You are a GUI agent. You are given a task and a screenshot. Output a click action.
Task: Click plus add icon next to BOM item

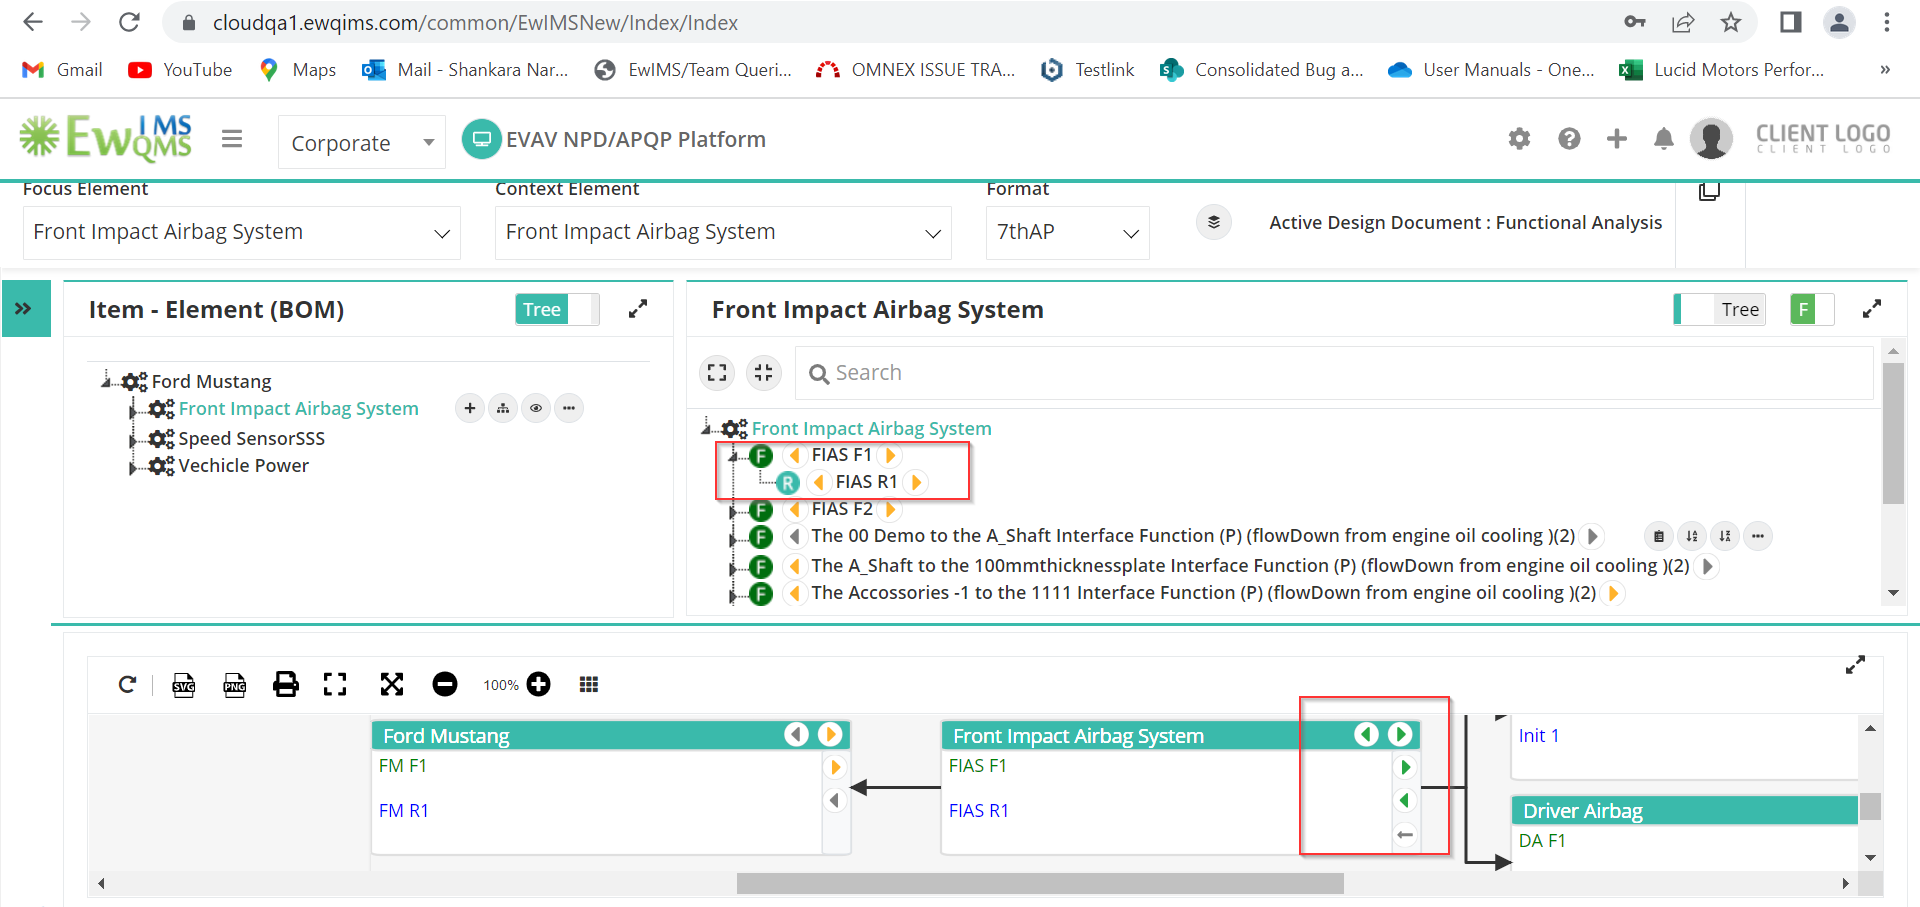click(470, 408)
